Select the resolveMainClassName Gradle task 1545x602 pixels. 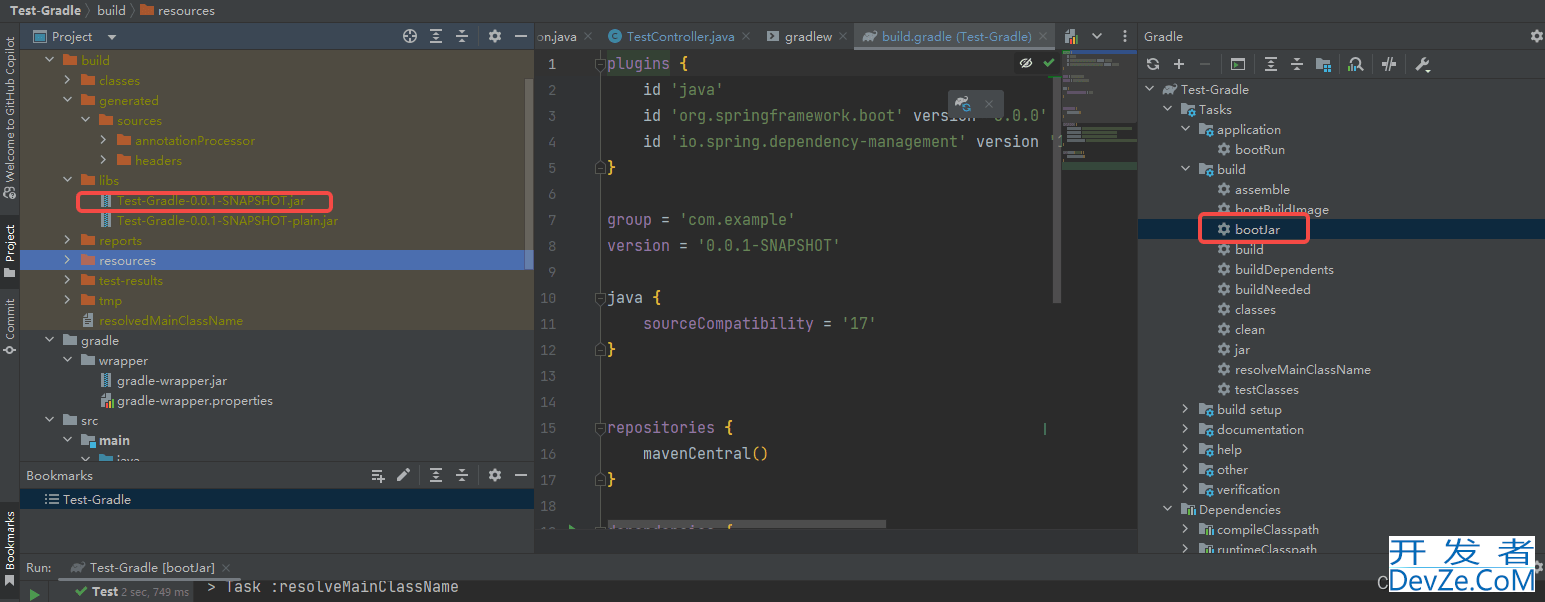click(1302, 369)
